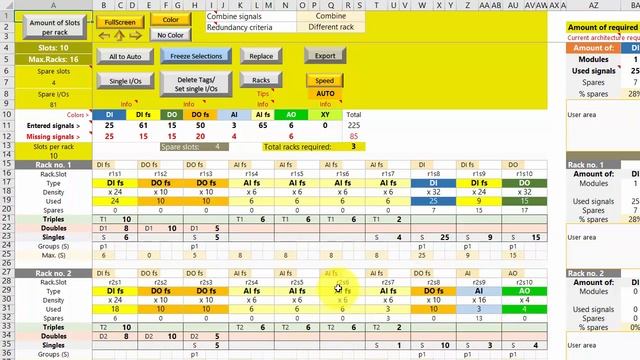Open the Amount of Slots per rack button

tap(55, 27)
